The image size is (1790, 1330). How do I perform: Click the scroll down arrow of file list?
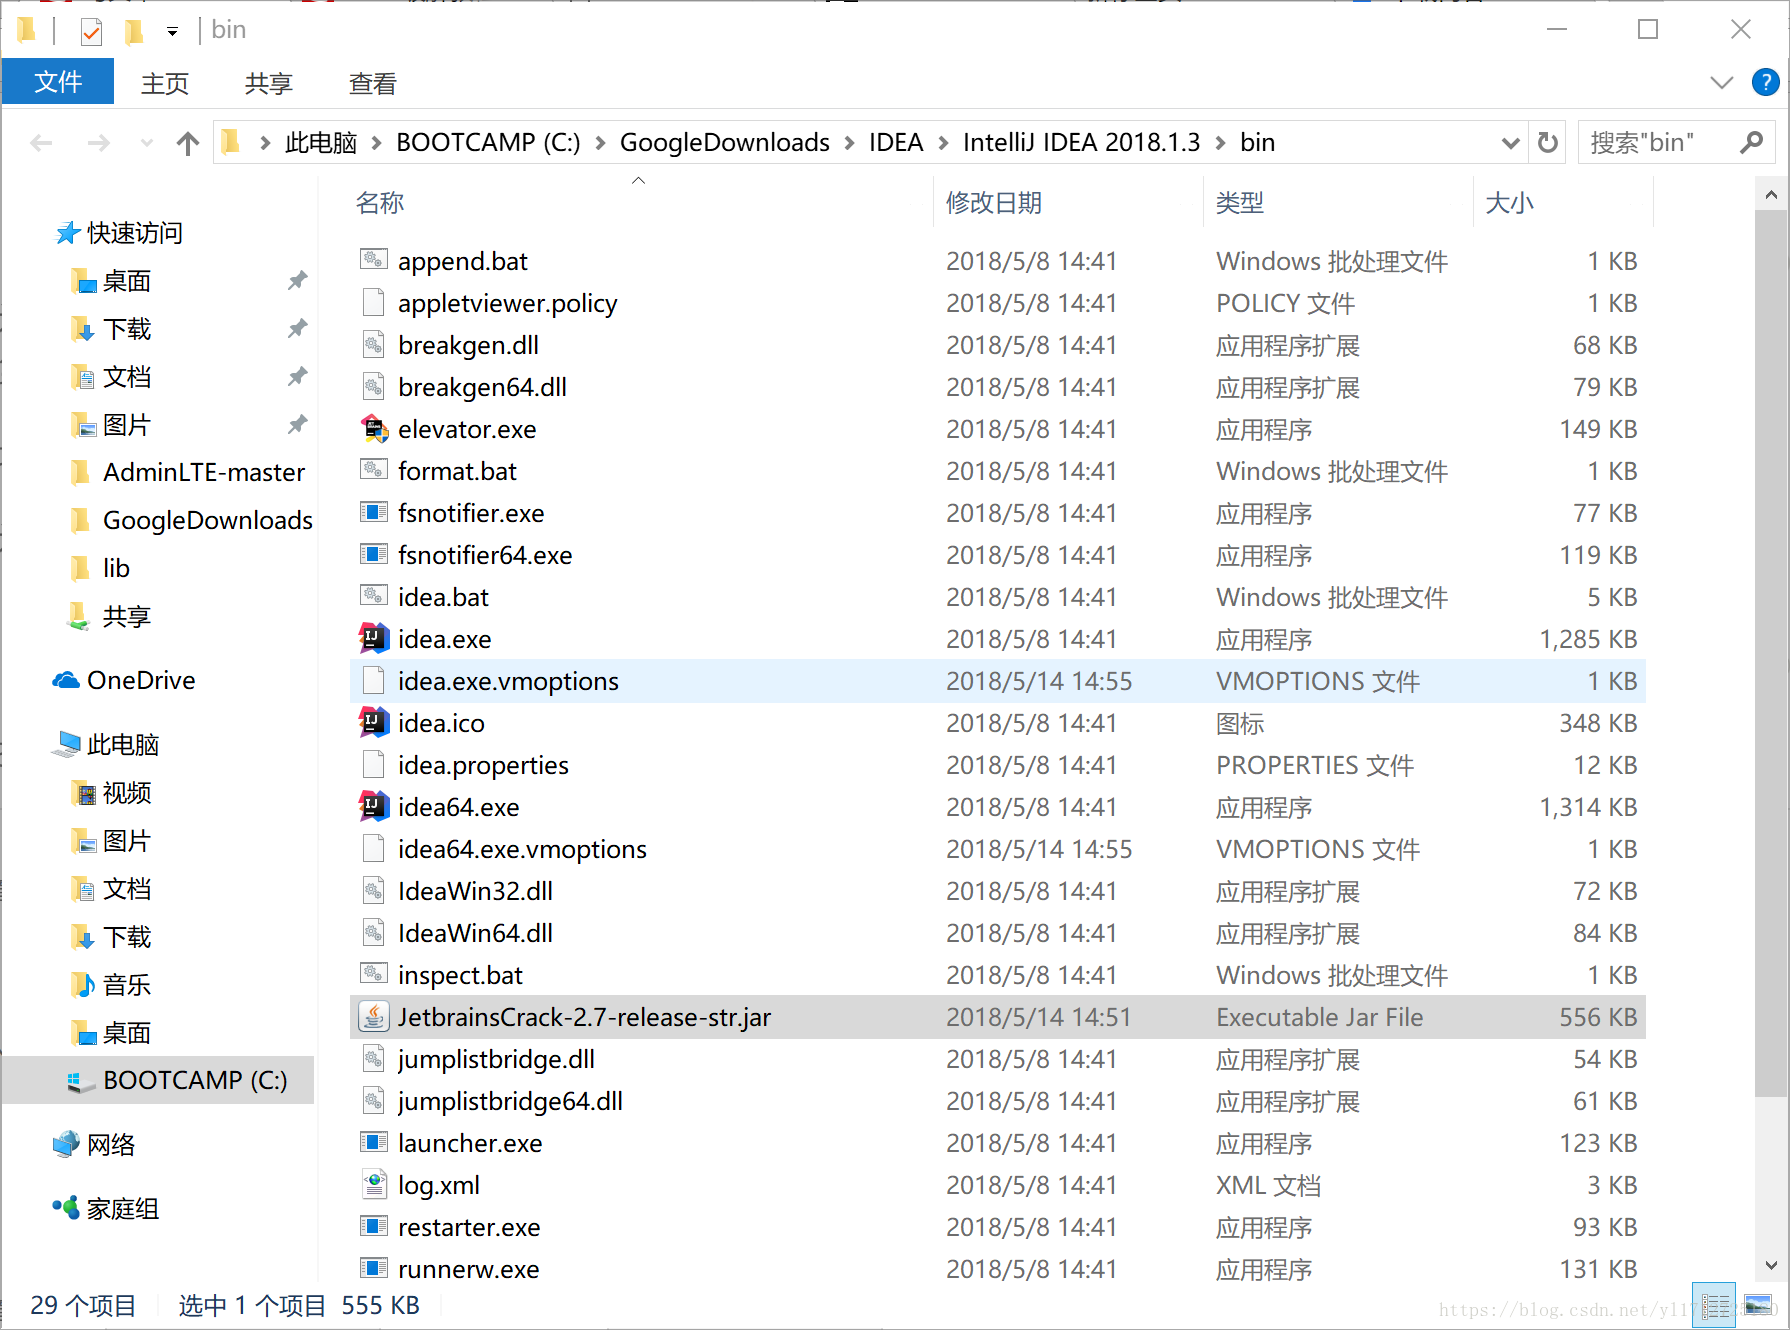click(x=1771, y=1265)
